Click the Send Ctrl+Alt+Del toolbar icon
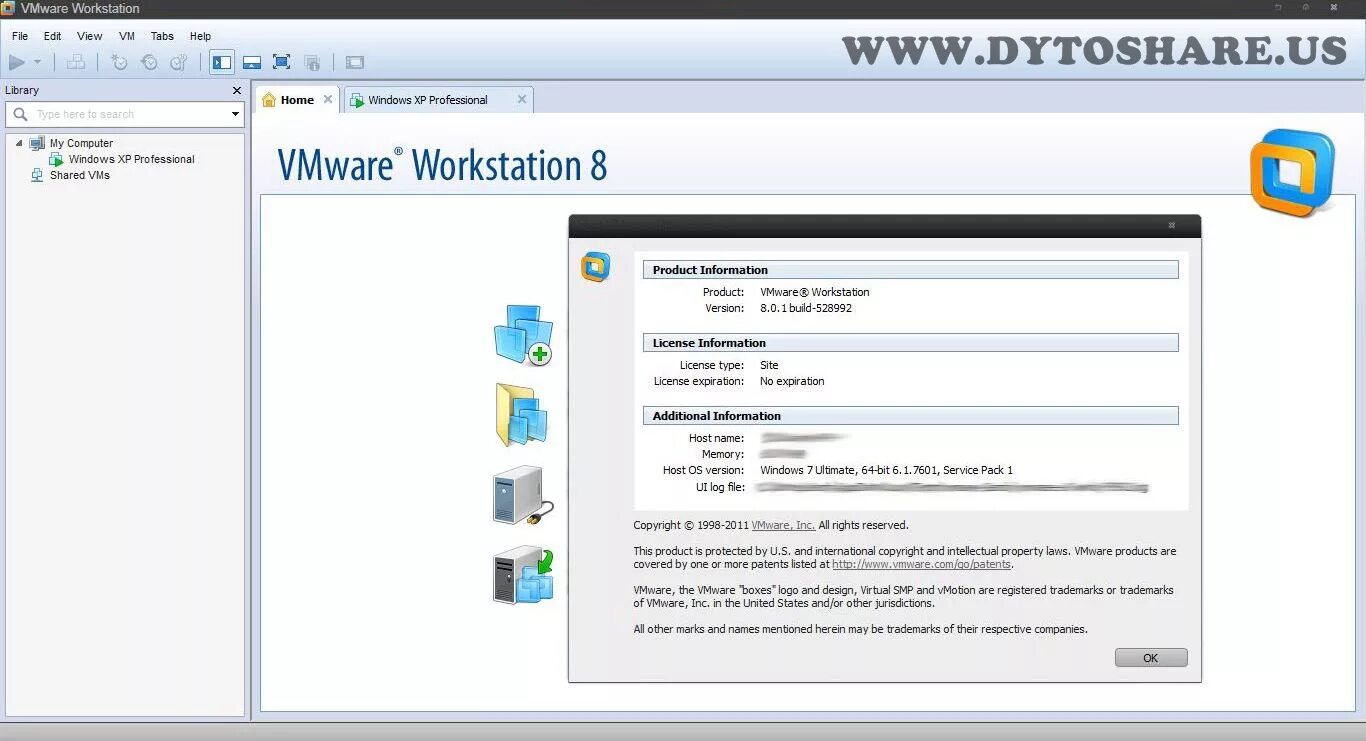Viewport: 1366px width, 741px height. (76, 62)
